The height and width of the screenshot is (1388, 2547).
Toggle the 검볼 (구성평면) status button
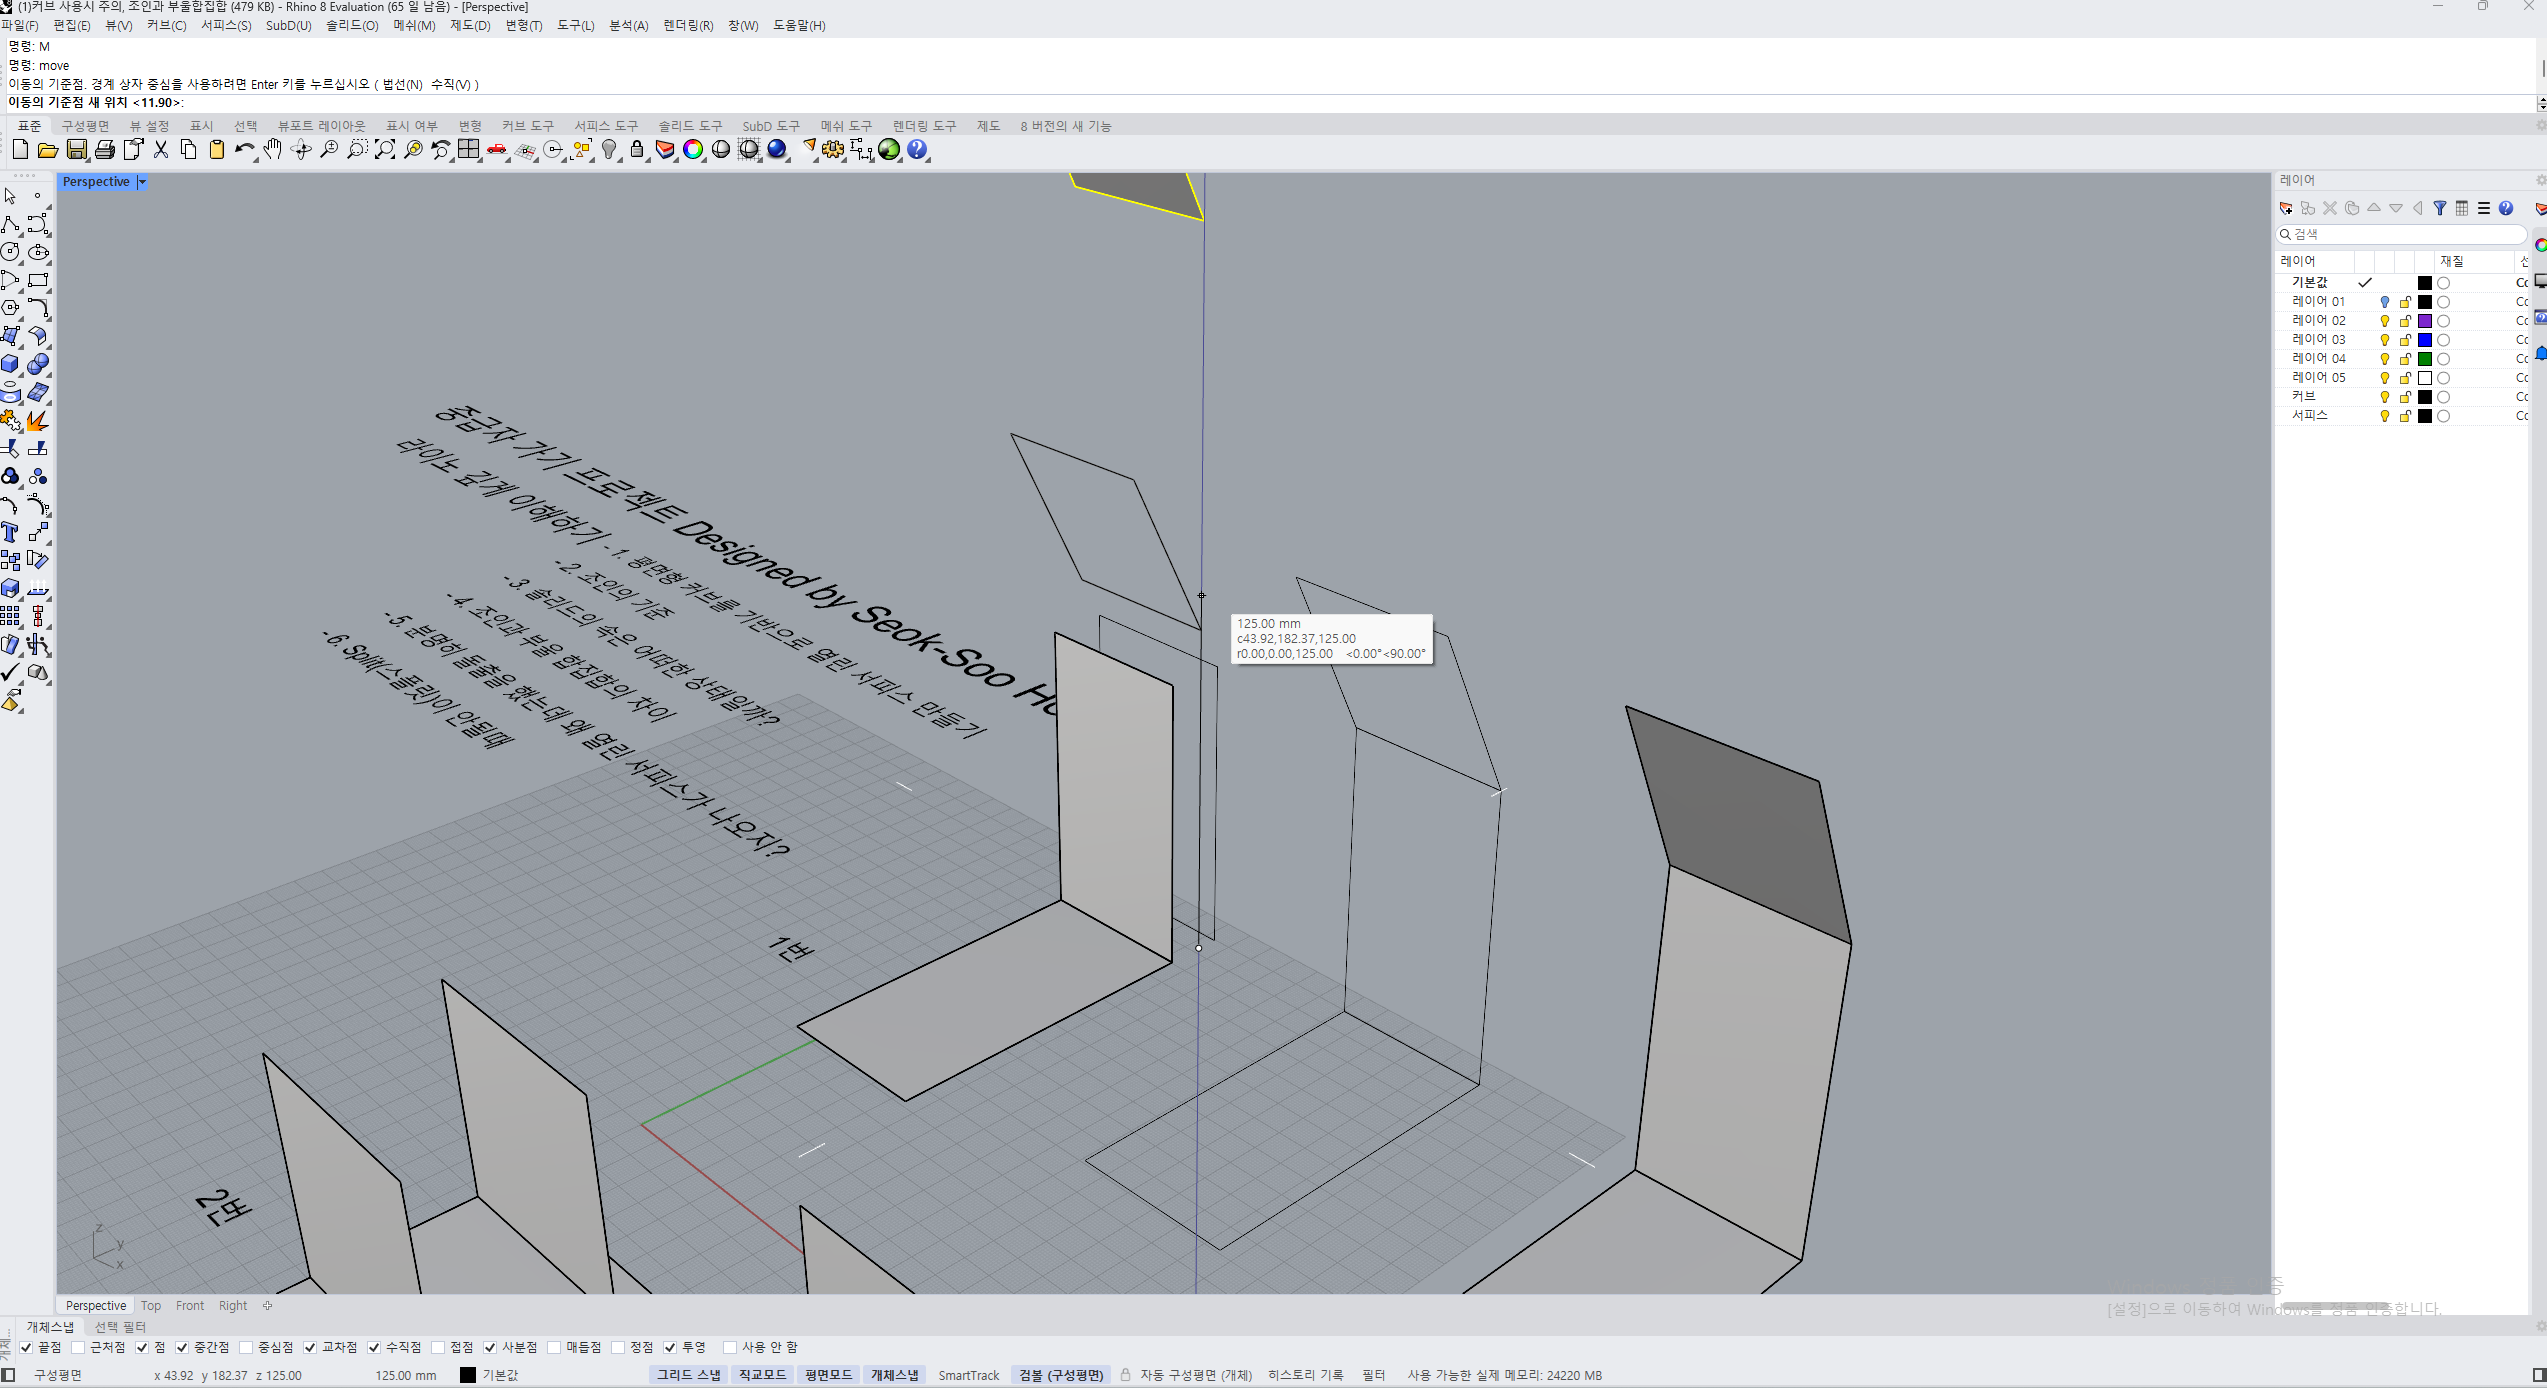1060,1375
